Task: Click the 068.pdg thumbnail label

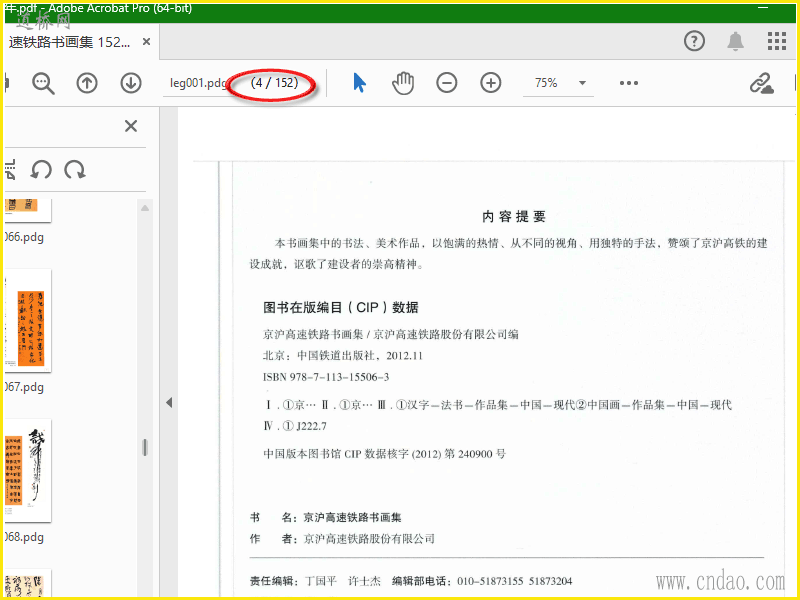Action: click(23, 537)
